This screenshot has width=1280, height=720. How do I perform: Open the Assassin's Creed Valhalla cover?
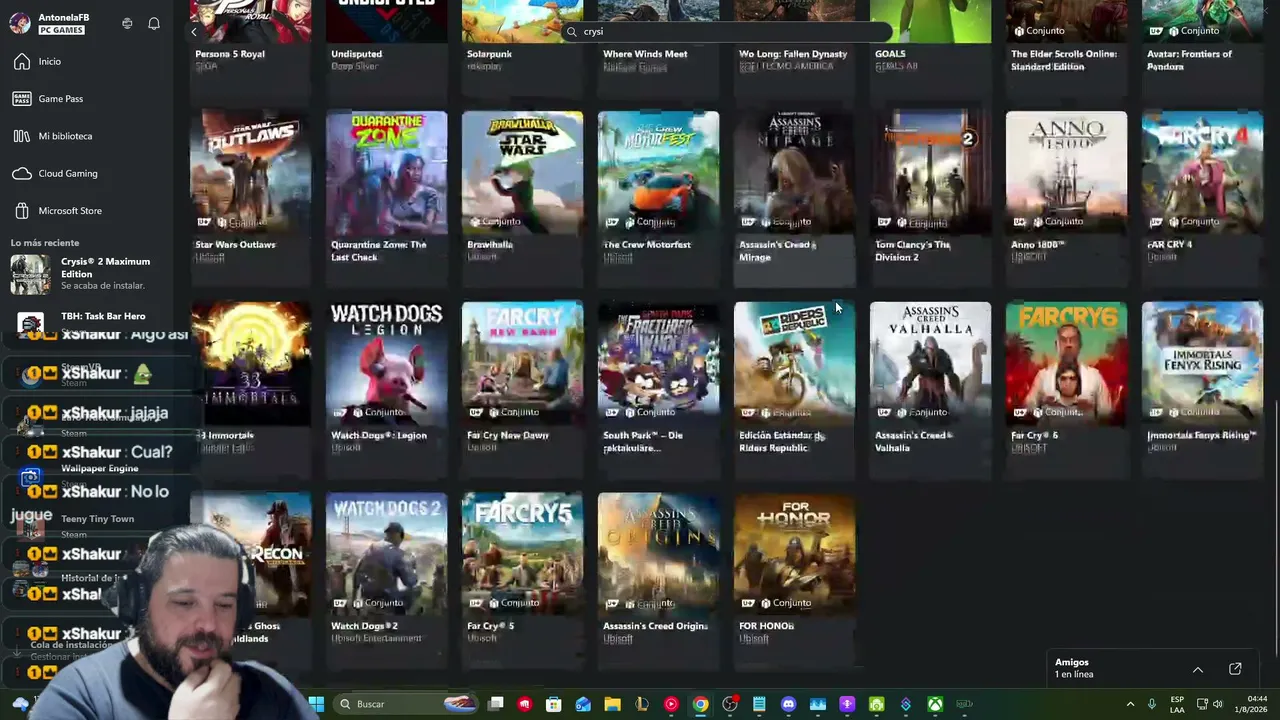click(x=930, y=363)
